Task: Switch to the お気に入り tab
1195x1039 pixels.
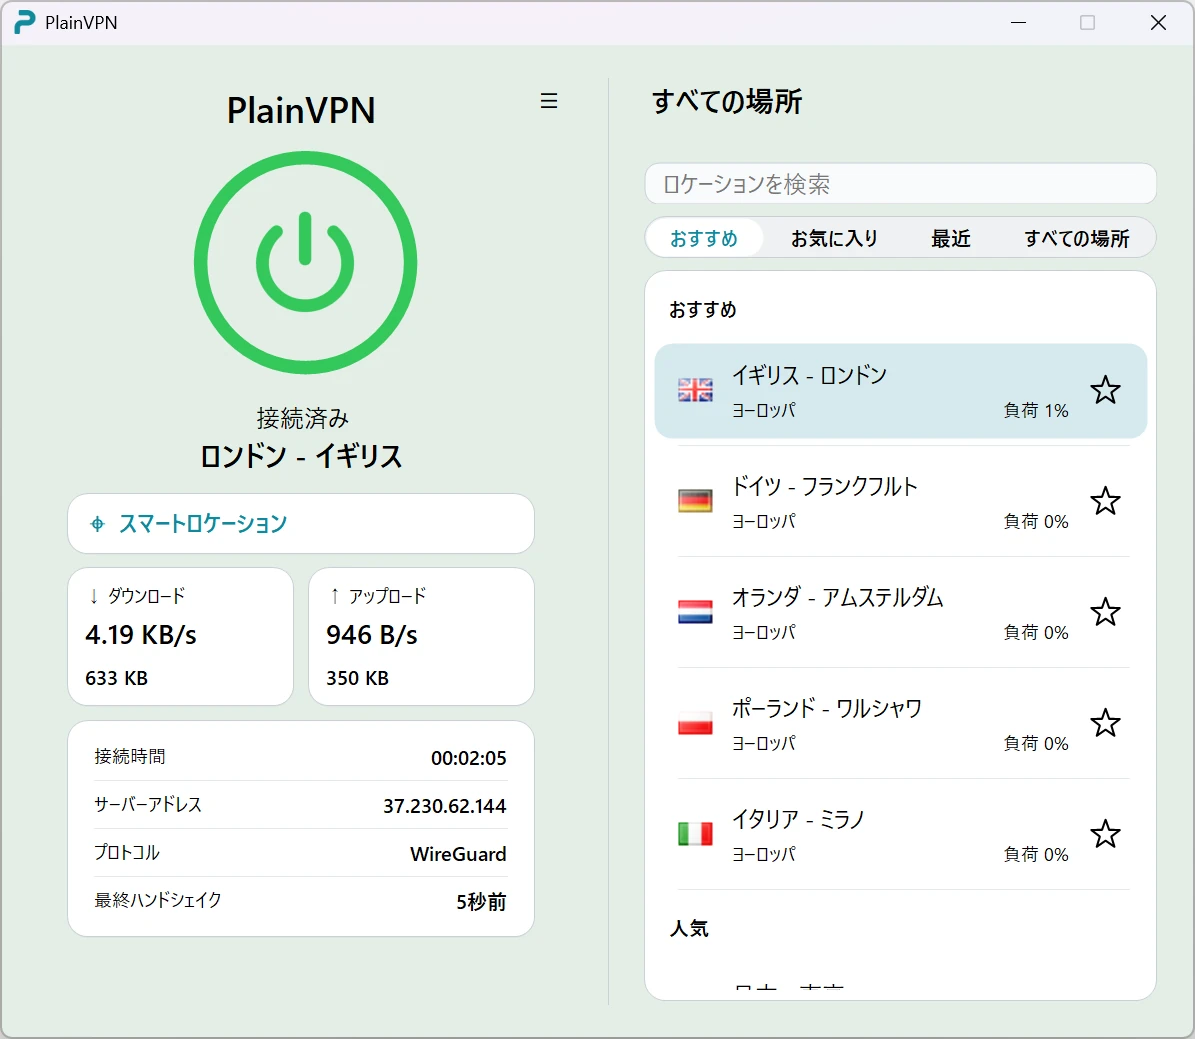Action: tap(835, 239)
